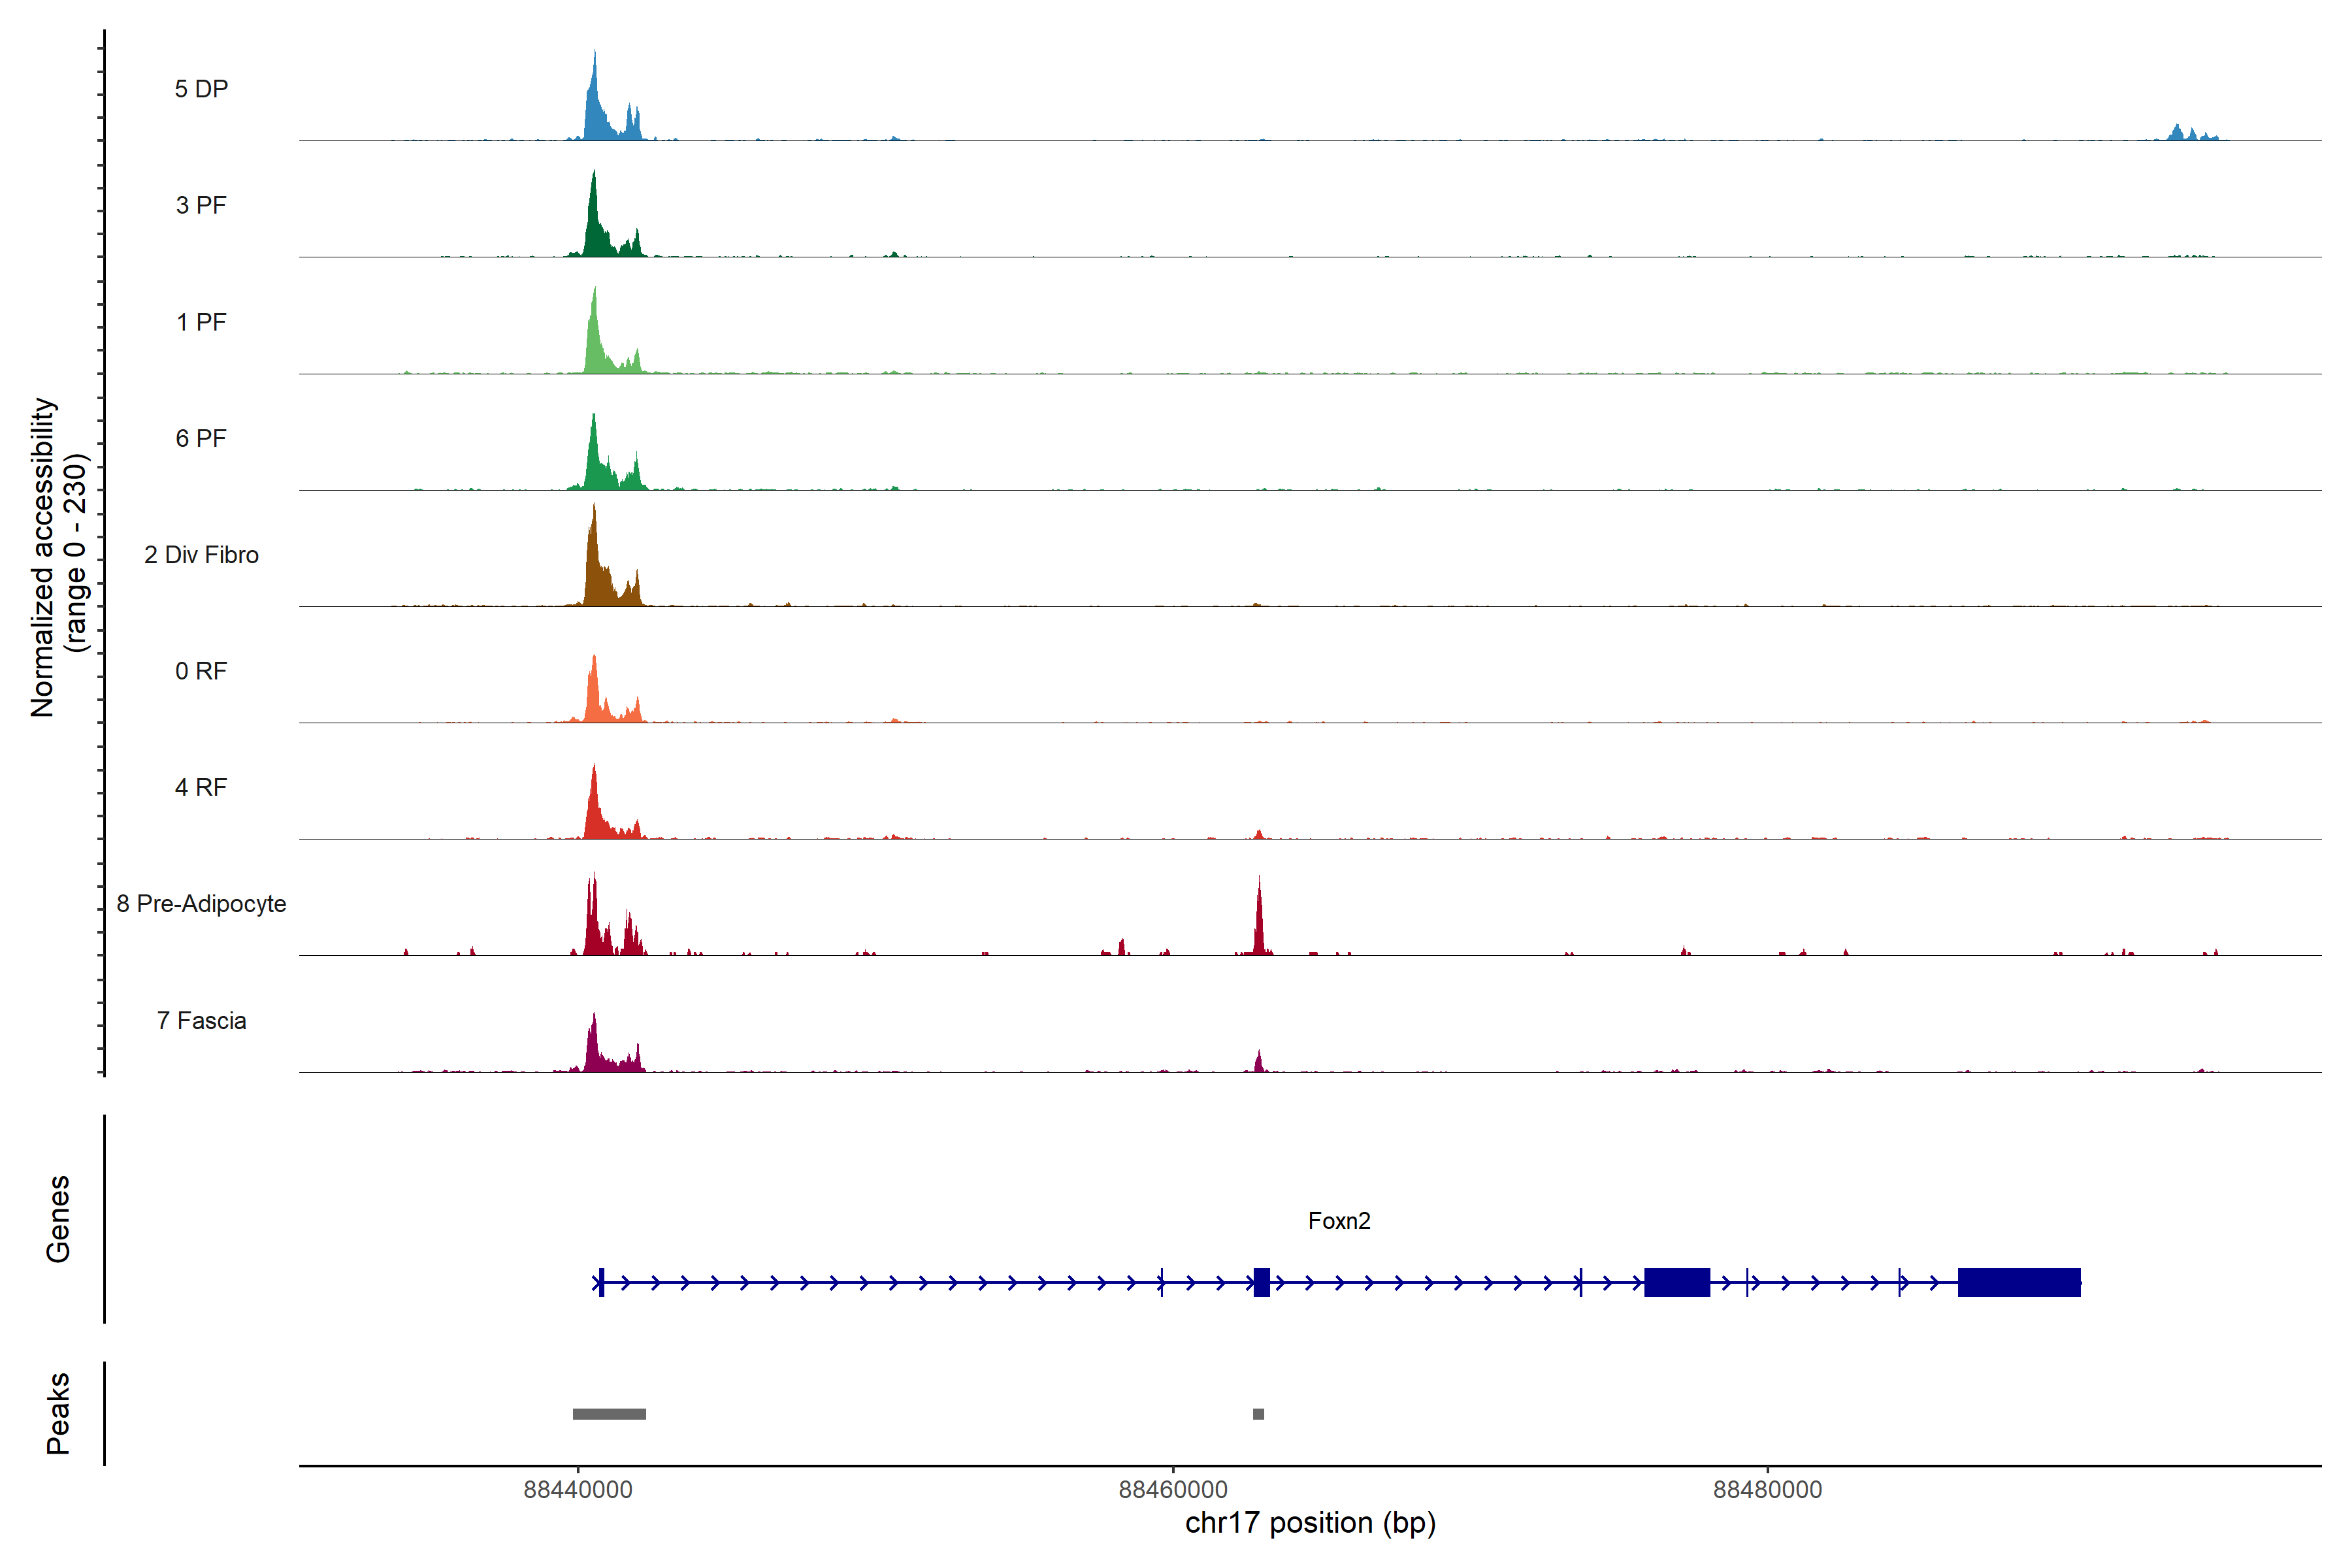The image size is (2352, 1568).
Task: Click the Peaks panel label
Action: click(x=58, y=1413)
